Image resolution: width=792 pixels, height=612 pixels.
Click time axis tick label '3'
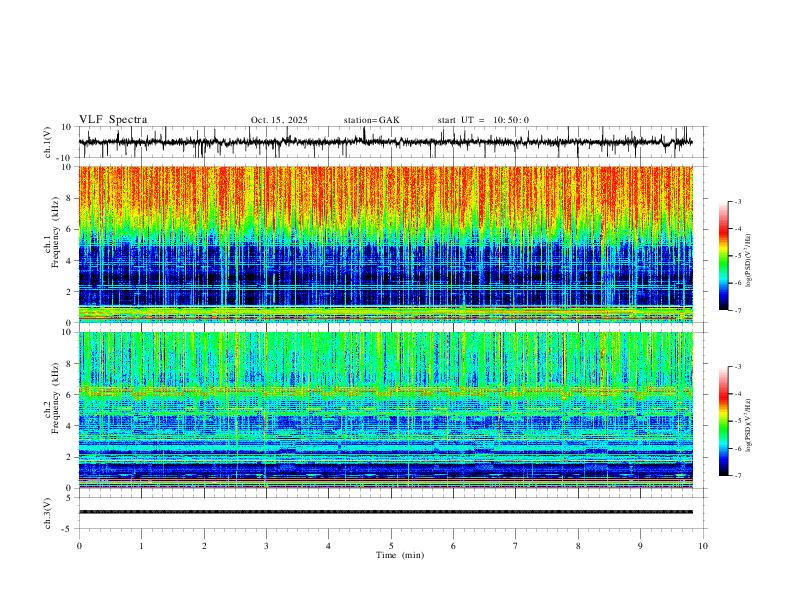tap(266, 546)
